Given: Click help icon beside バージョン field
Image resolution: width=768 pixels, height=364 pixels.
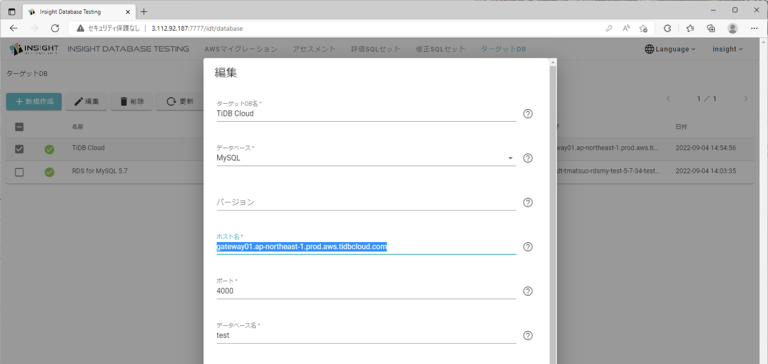Looking at the screenshot, I should click(x=528, y=202).
